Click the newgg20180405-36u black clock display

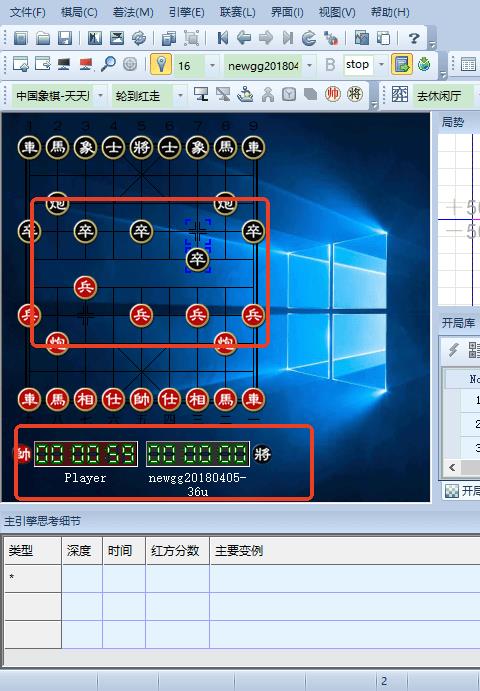[198, 454]
